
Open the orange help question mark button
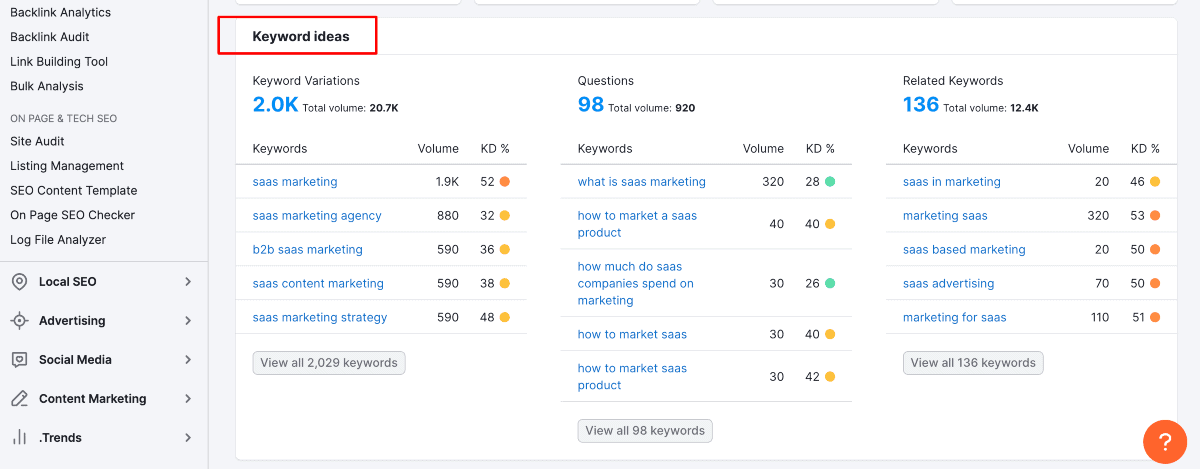point(1164,441)
